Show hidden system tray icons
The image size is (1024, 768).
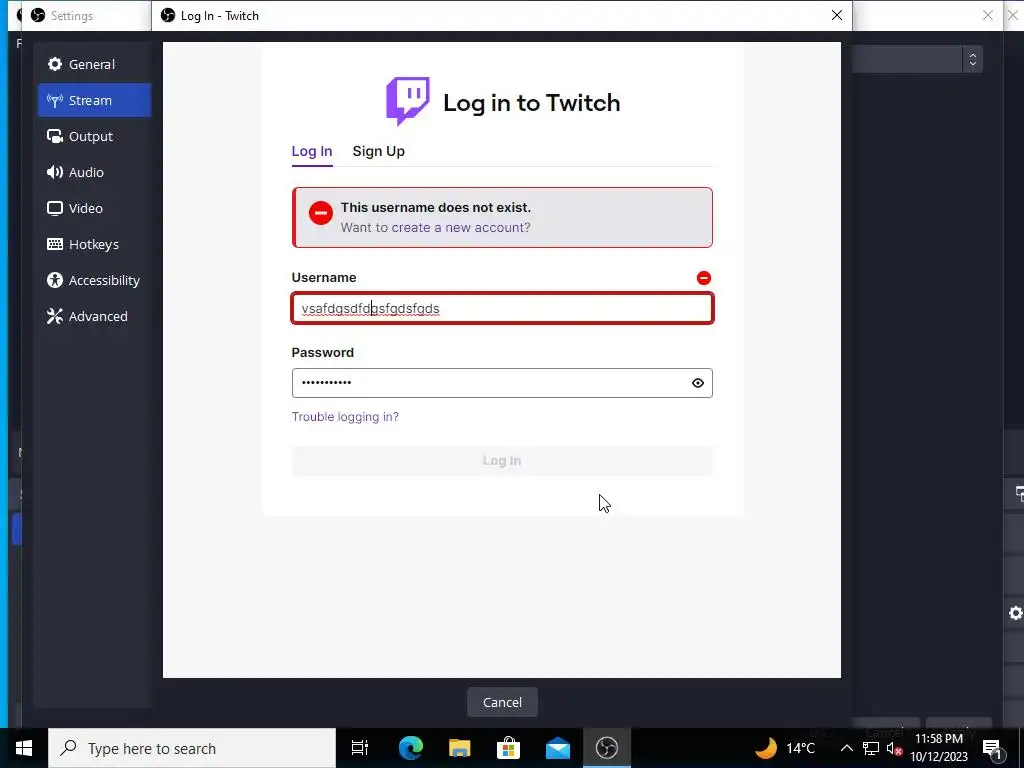click(846, 748)
